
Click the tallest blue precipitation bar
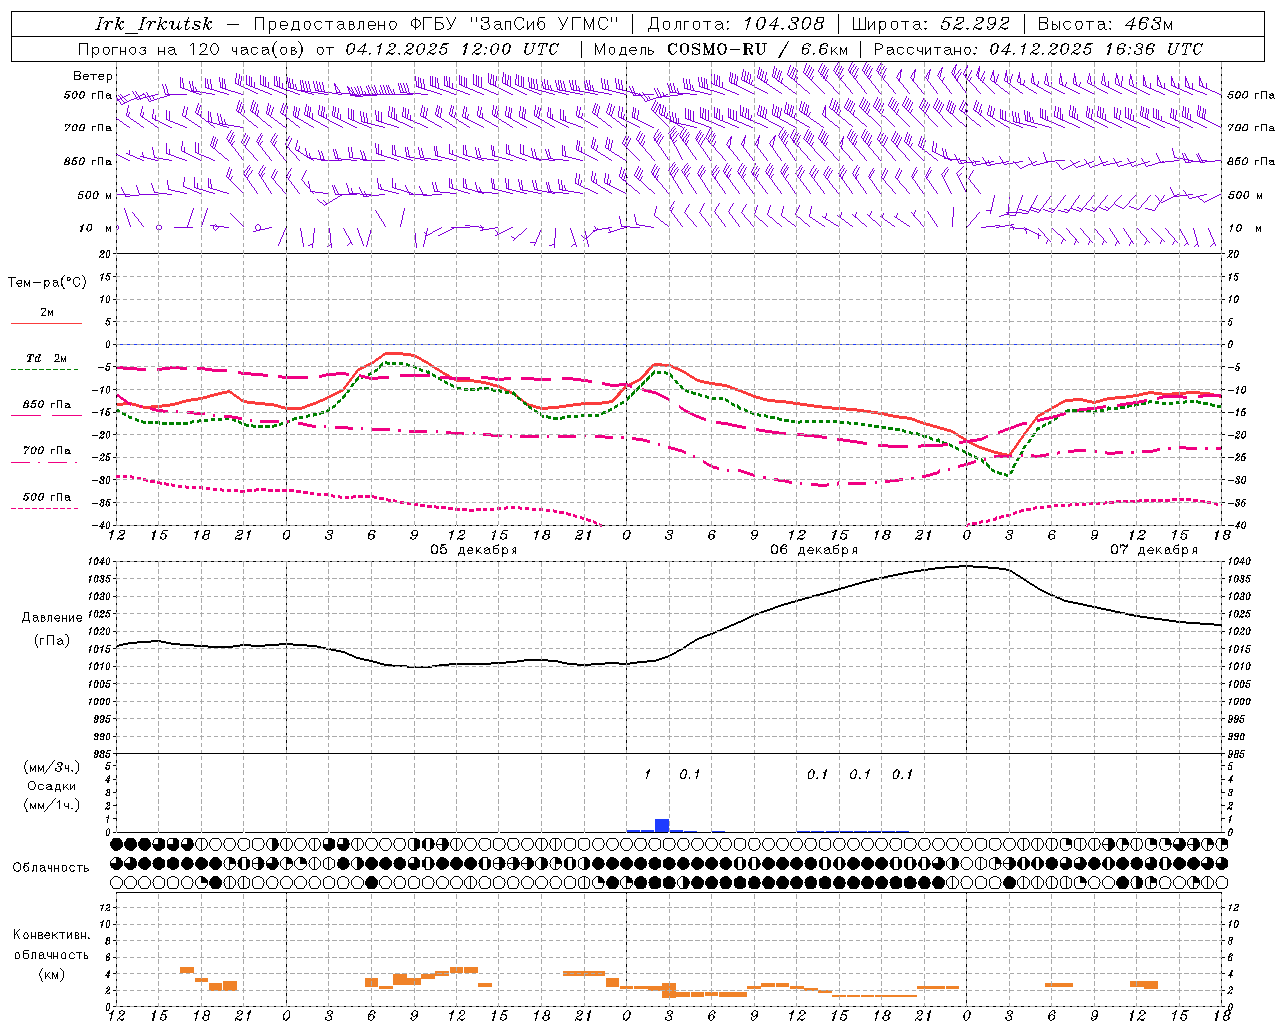coord(662,825)
